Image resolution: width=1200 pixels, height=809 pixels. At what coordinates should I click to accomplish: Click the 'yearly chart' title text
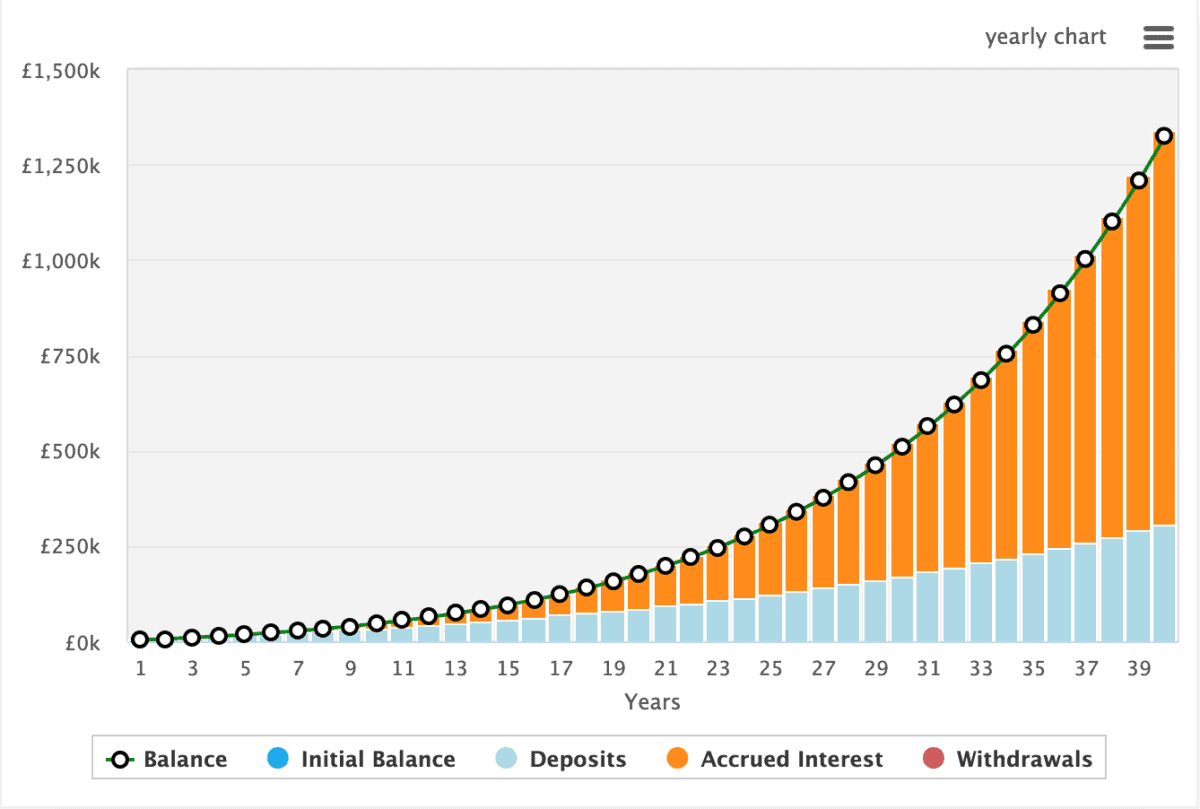[1045, 38]
